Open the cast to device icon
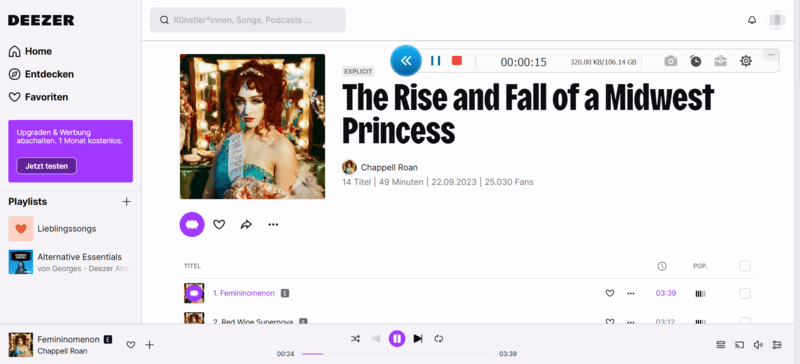 739,345
